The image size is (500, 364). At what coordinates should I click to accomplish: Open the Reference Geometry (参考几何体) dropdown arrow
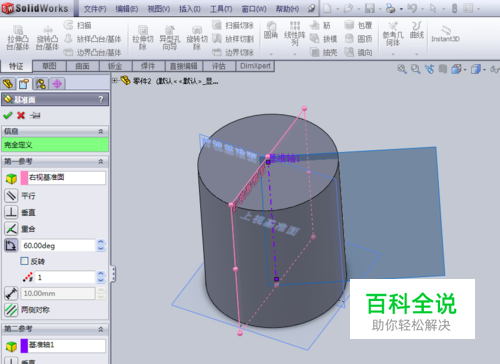(393, 54)
